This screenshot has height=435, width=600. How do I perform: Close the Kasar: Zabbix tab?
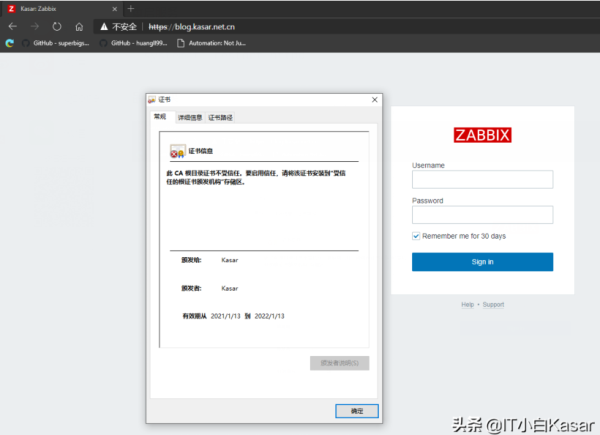tap(114, 9)
